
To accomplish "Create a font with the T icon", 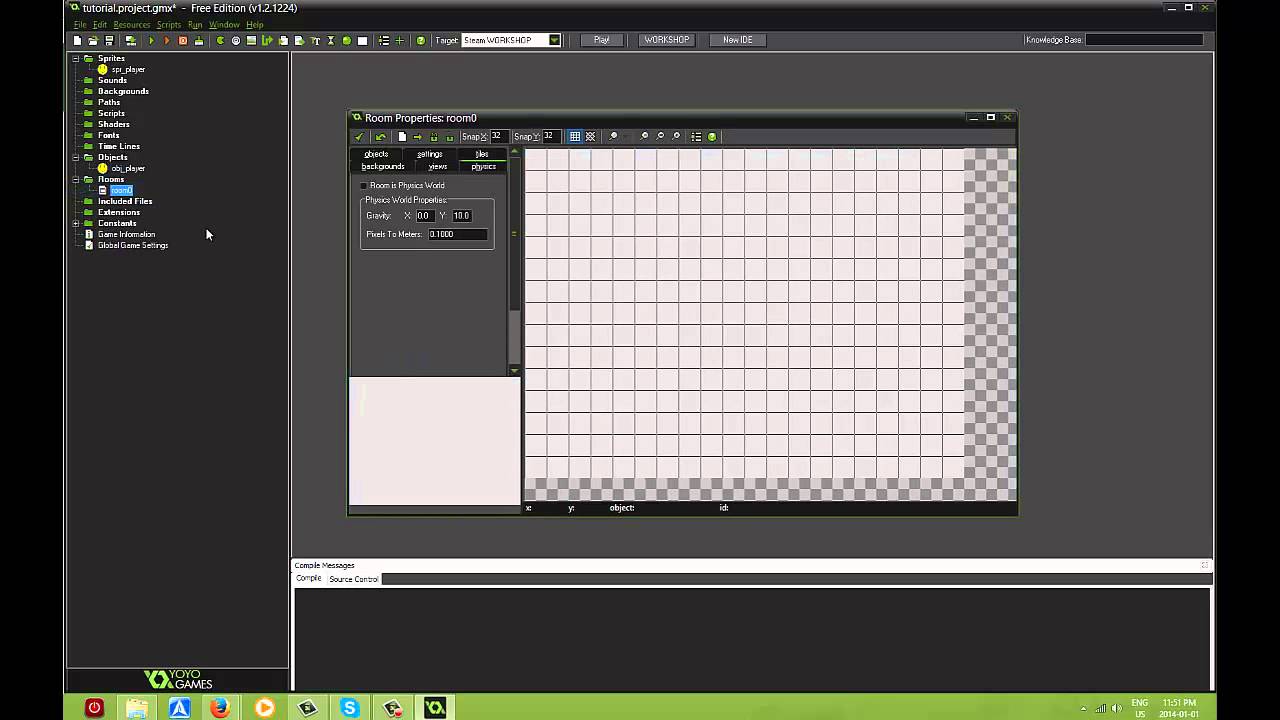I will (315, 40).
